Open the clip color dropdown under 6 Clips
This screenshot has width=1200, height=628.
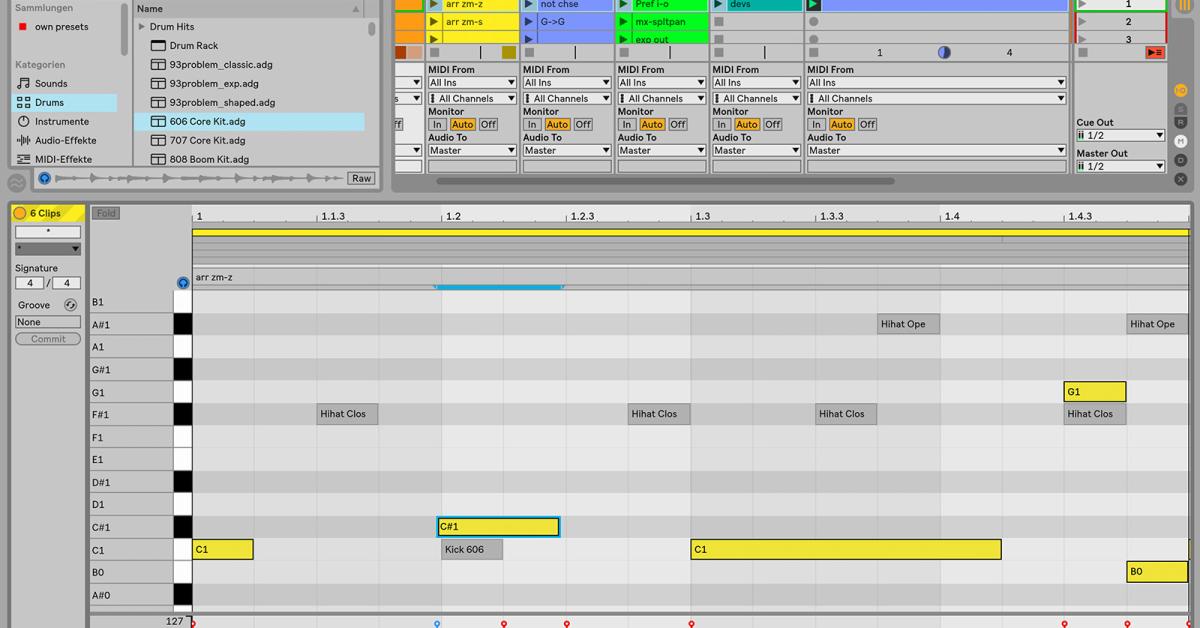coord(48,249)
